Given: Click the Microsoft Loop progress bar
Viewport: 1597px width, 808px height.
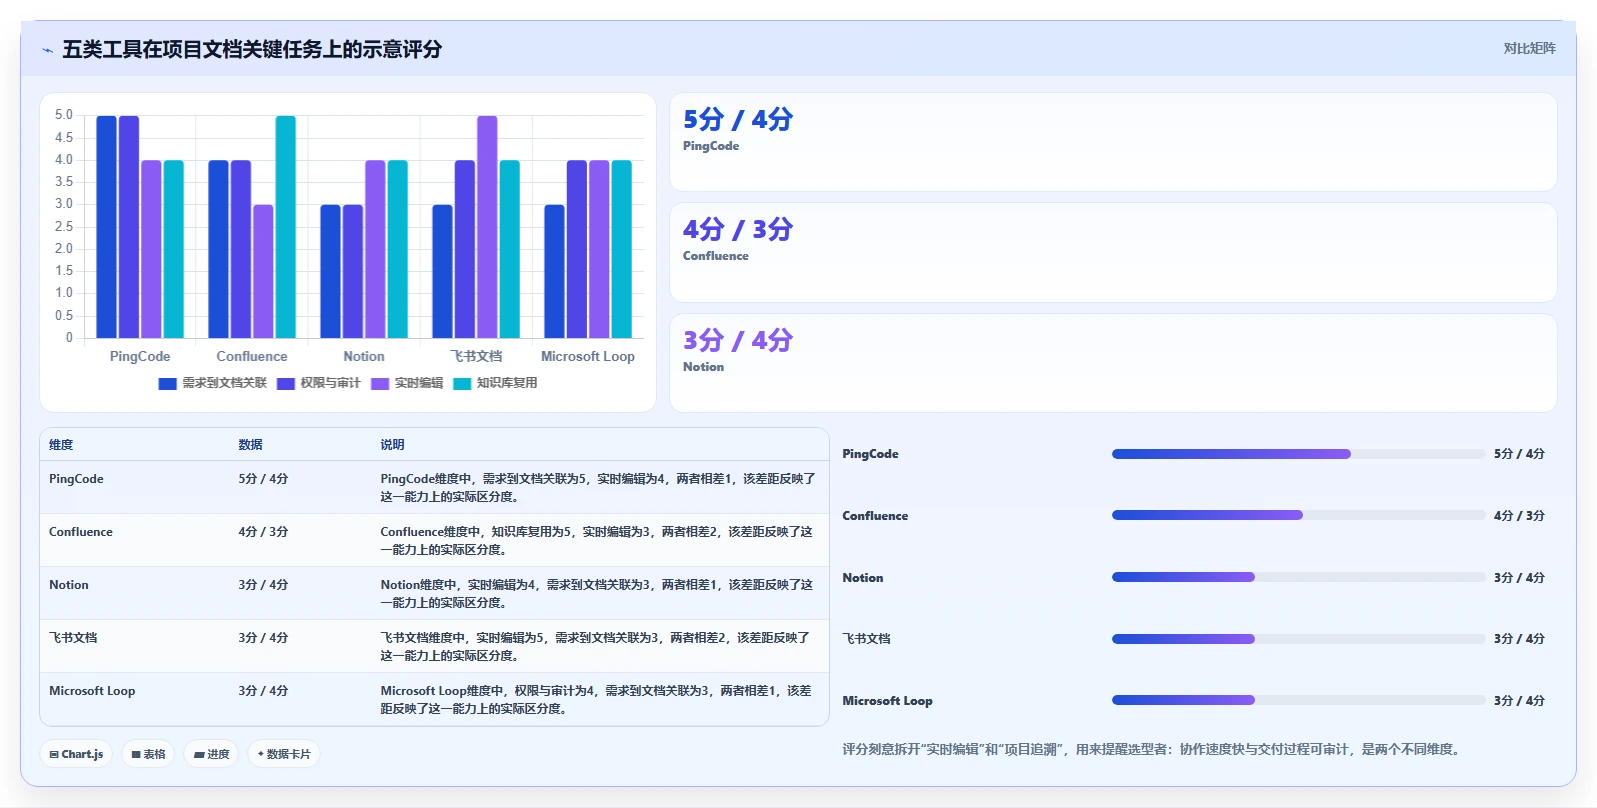Looking at the screenshot, I should pos(1298,701).
